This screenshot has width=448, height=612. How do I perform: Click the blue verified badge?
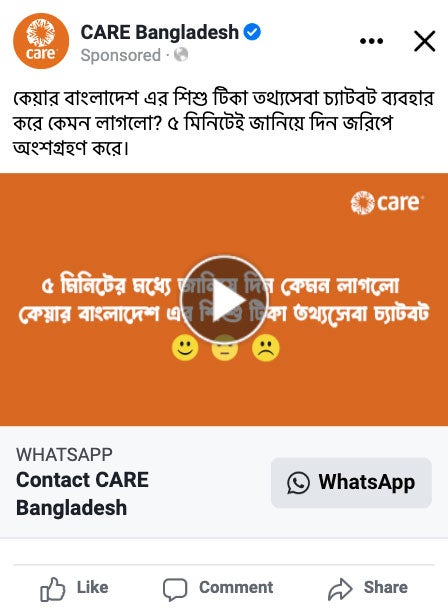pos(252,32)
